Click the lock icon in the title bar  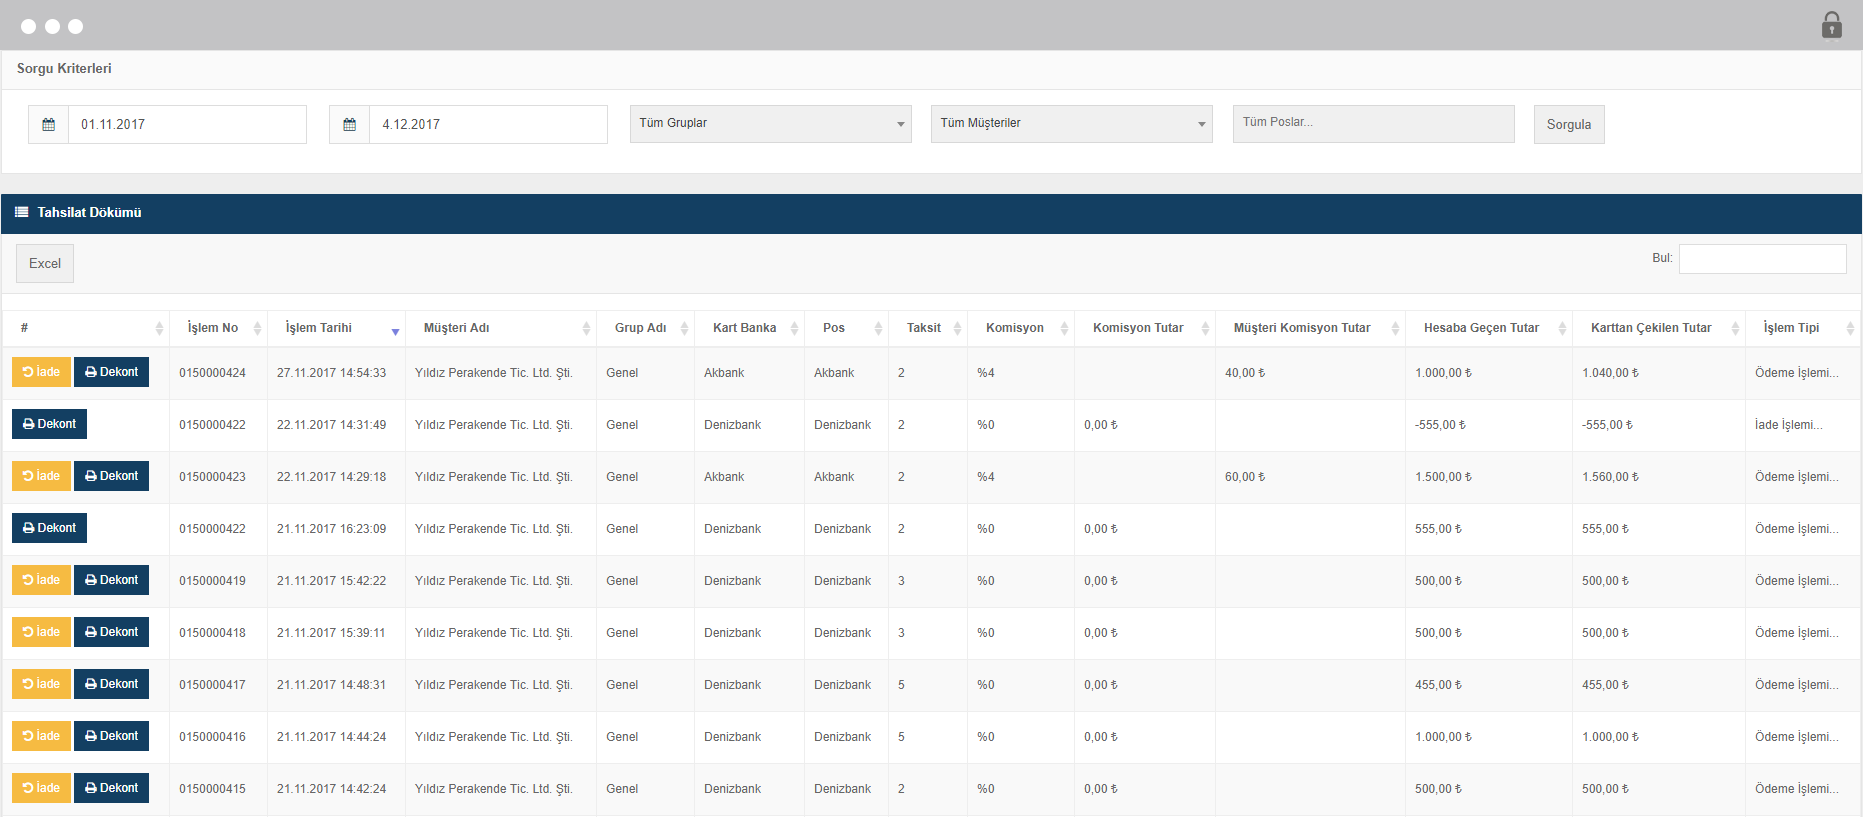pyautogui.click(x=1831, y=25)
